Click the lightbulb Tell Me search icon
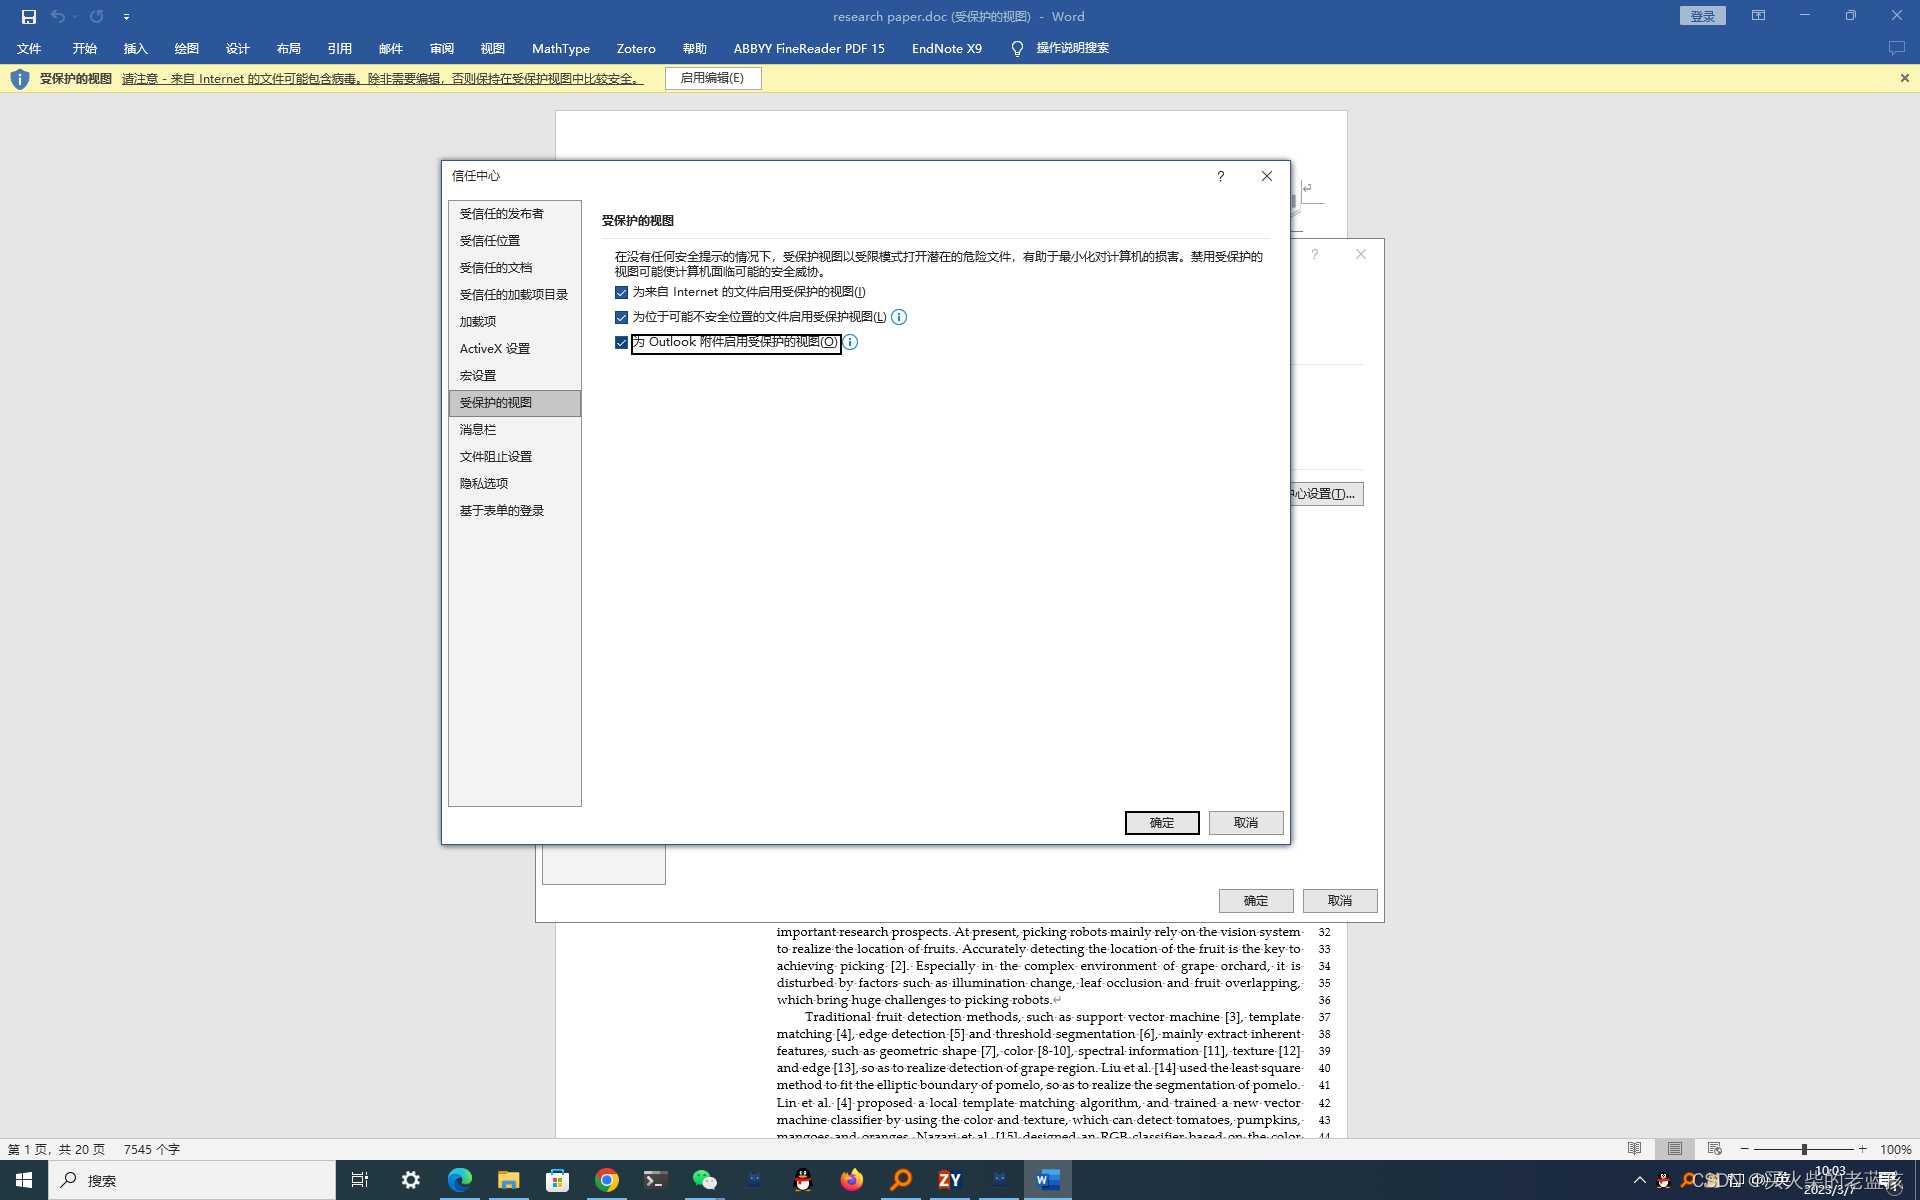The width and height of the screenshot is (1920, 1200). tap(1017, 48)
